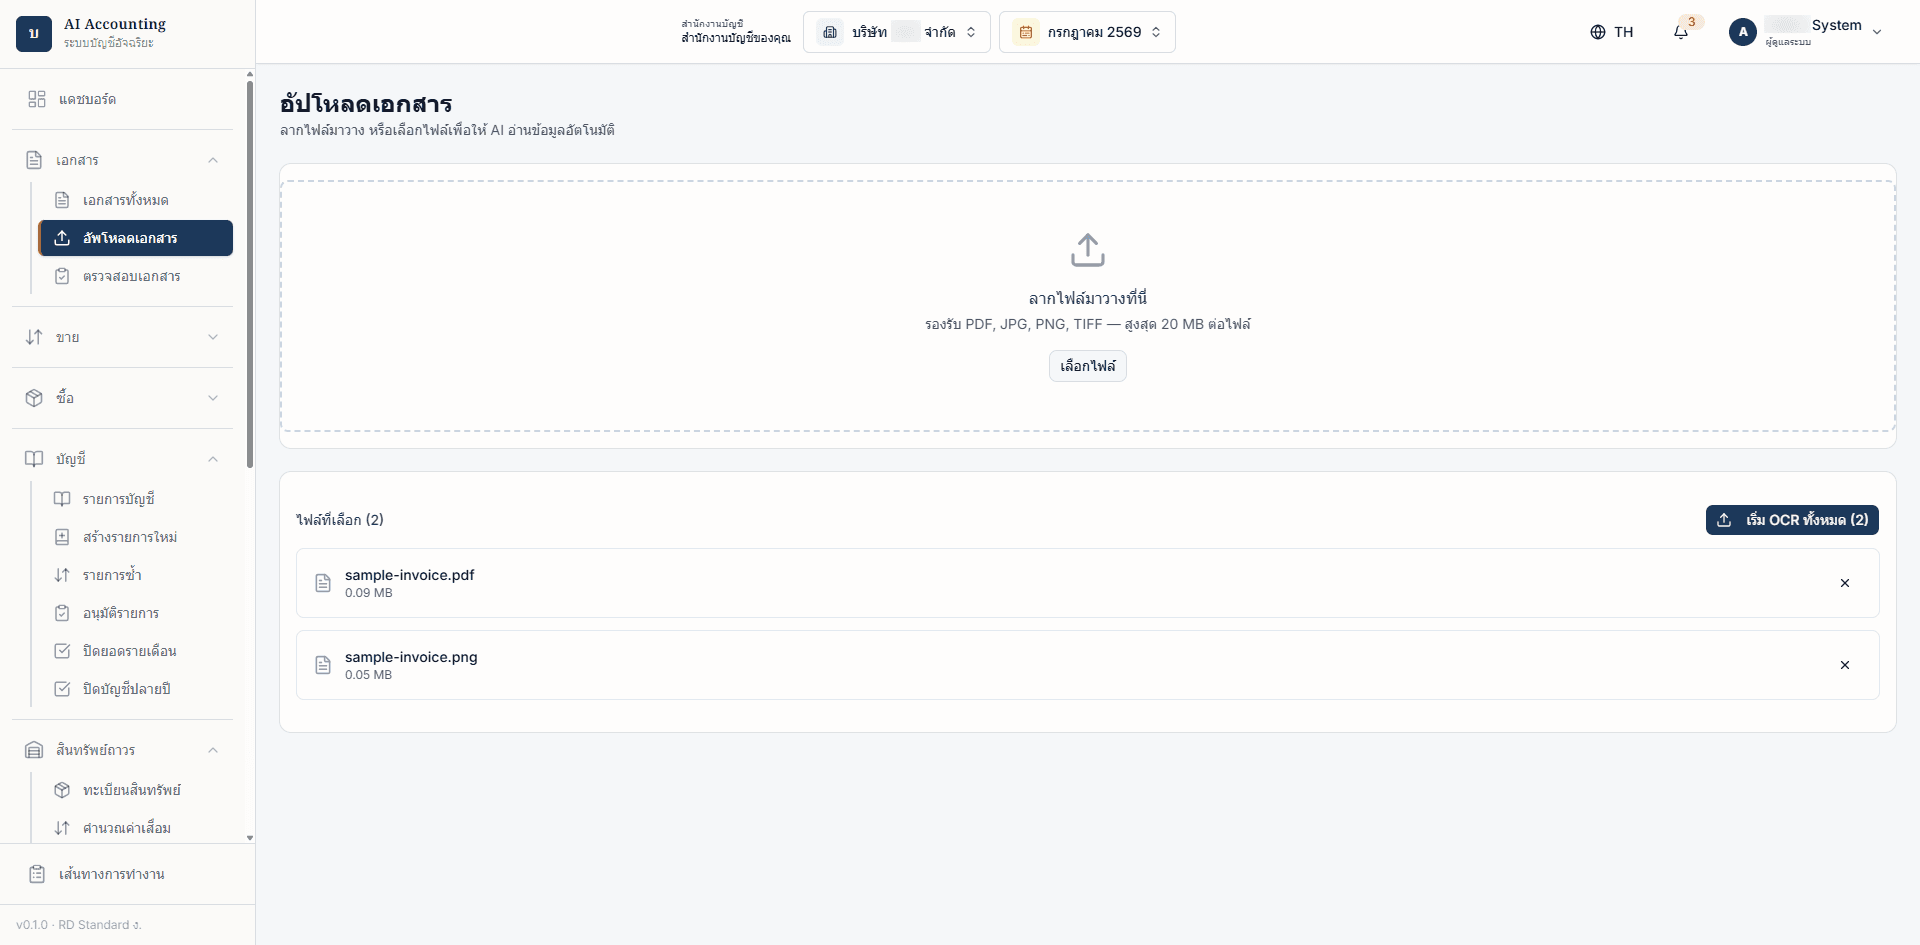Click the sample-invoice.png file name
This screenshot has height=945, width=1920.
411,657
